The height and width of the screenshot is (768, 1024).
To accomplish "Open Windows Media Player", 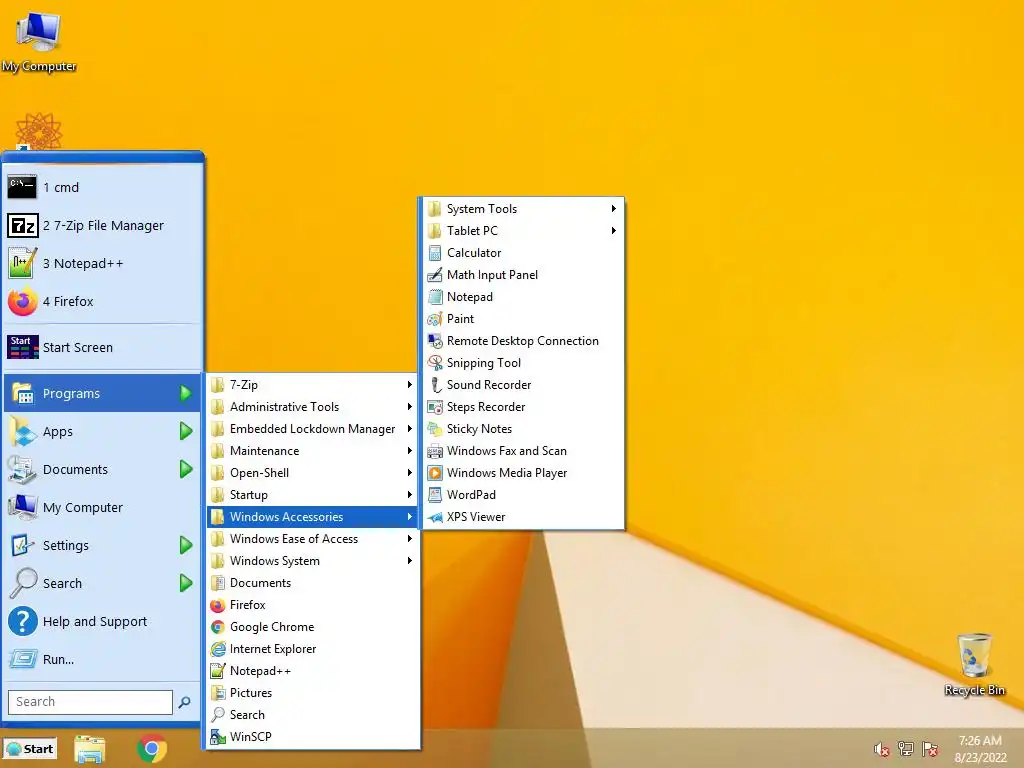I will click(x=522, y=473).
